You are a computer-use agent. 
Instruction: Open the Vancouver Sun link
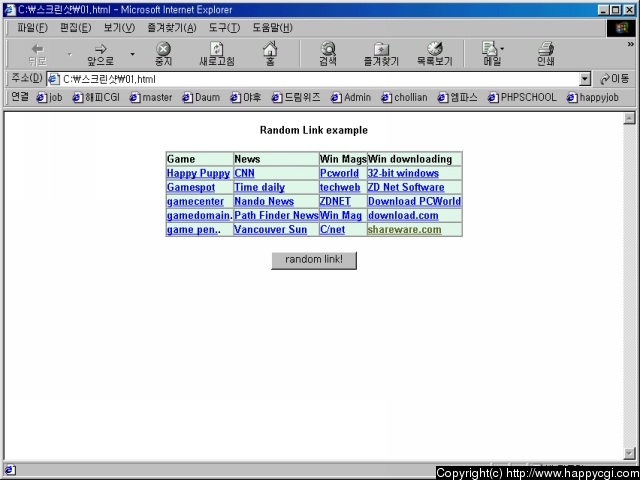tap(271, 230)
